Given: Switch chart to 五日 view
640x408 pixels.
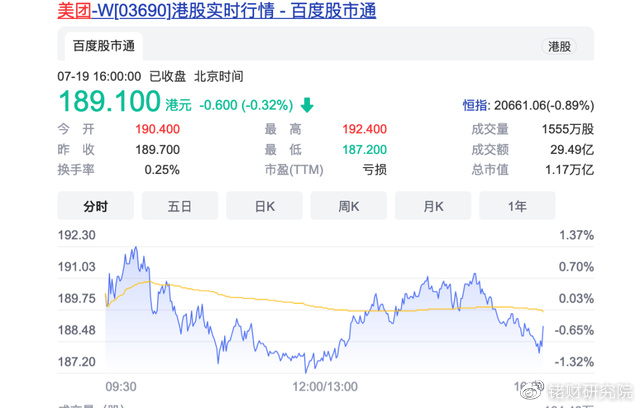Looking at the screenshot, I should tap(180, 206).
